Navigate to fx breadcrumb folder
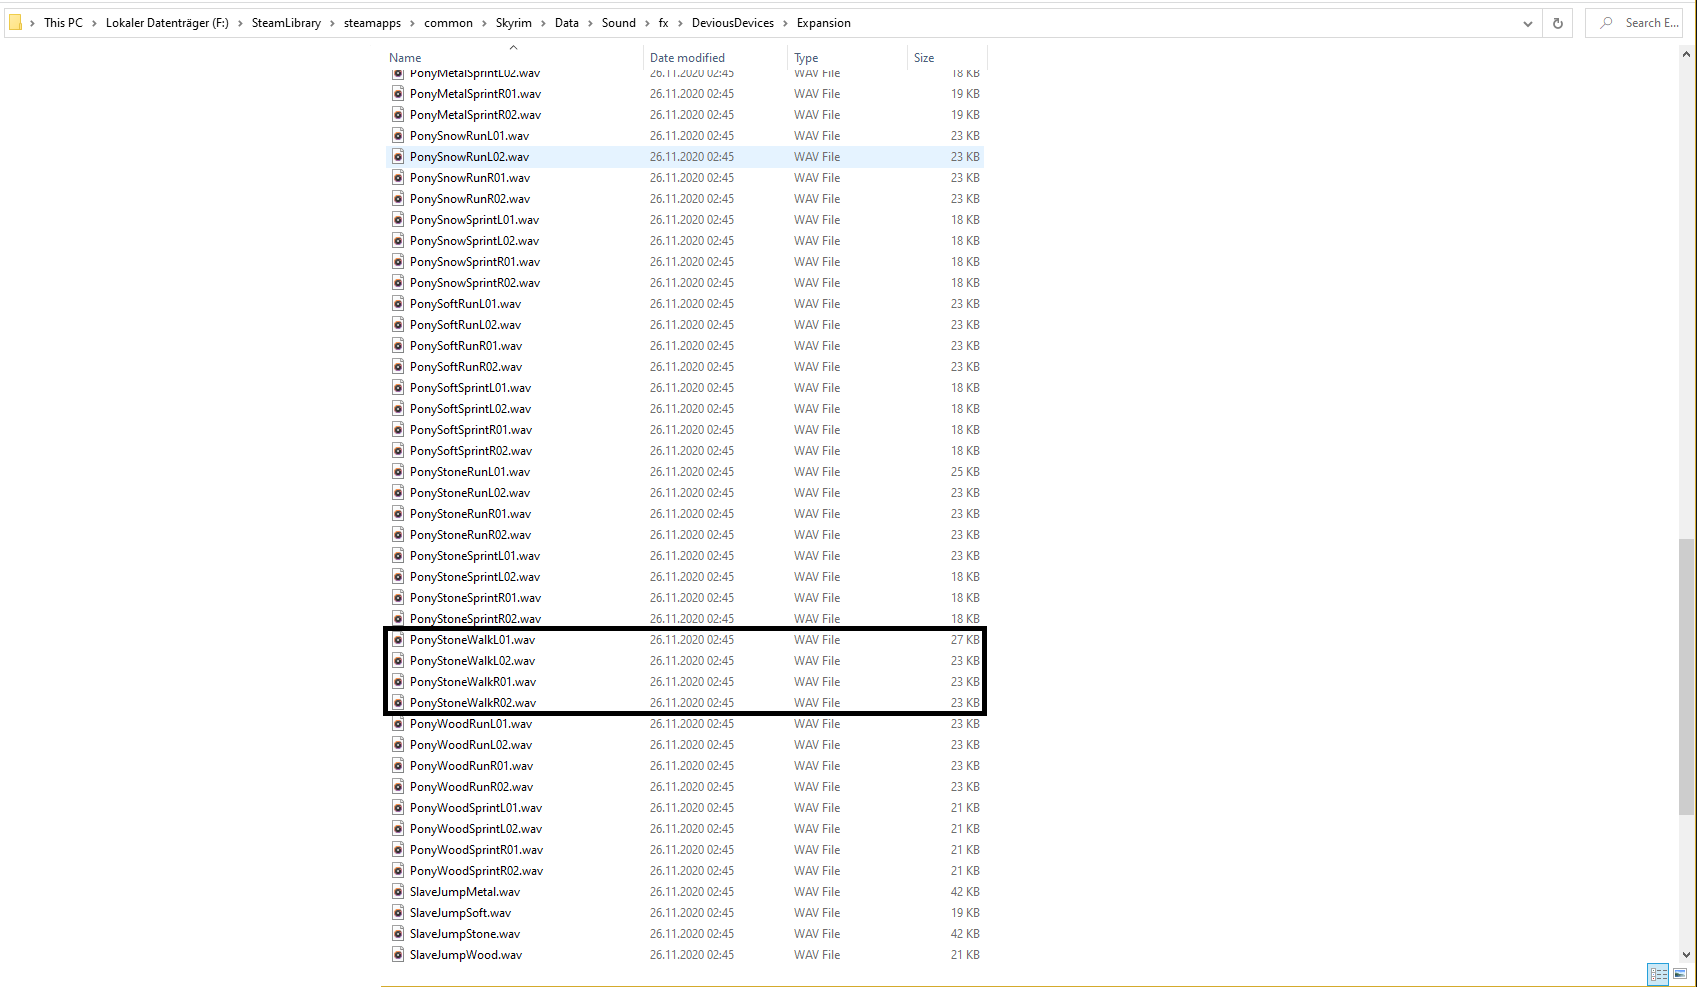This screenshot has height=987, width=1697. pyautogui.click(x=663, y=23)
